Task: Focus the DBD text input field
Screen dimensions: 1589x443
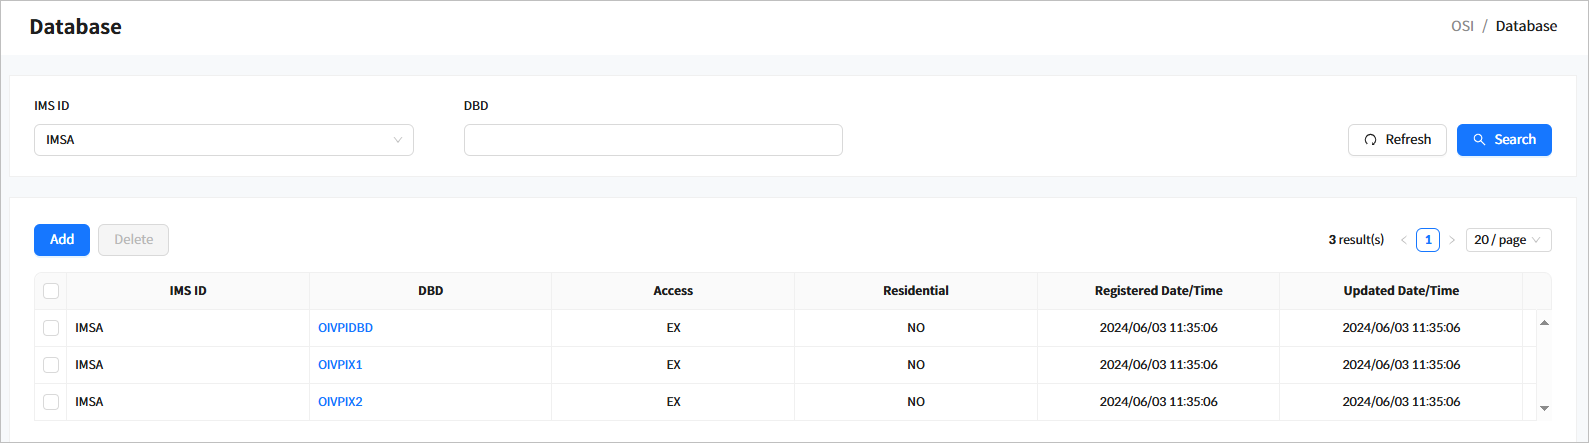Action: coord(653,140)
